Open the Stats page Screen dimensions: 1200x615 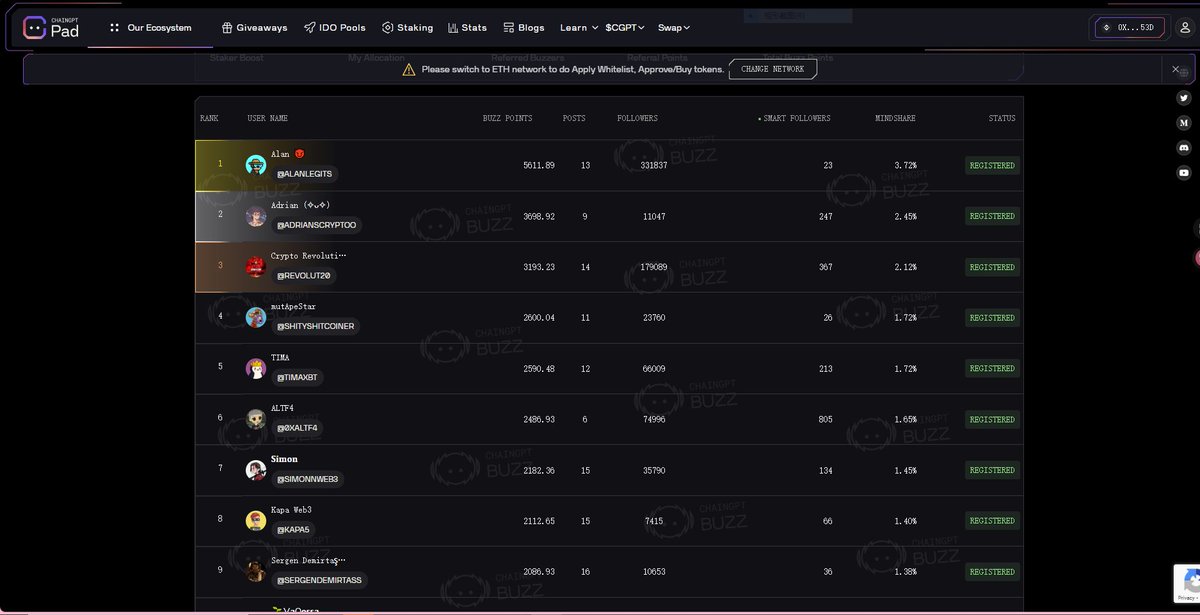pos(467,27)
